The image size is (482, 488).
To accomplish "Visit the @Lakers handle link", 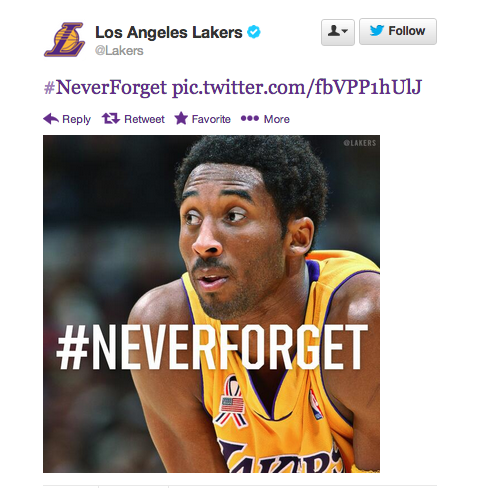I will [x=119, y=51].
